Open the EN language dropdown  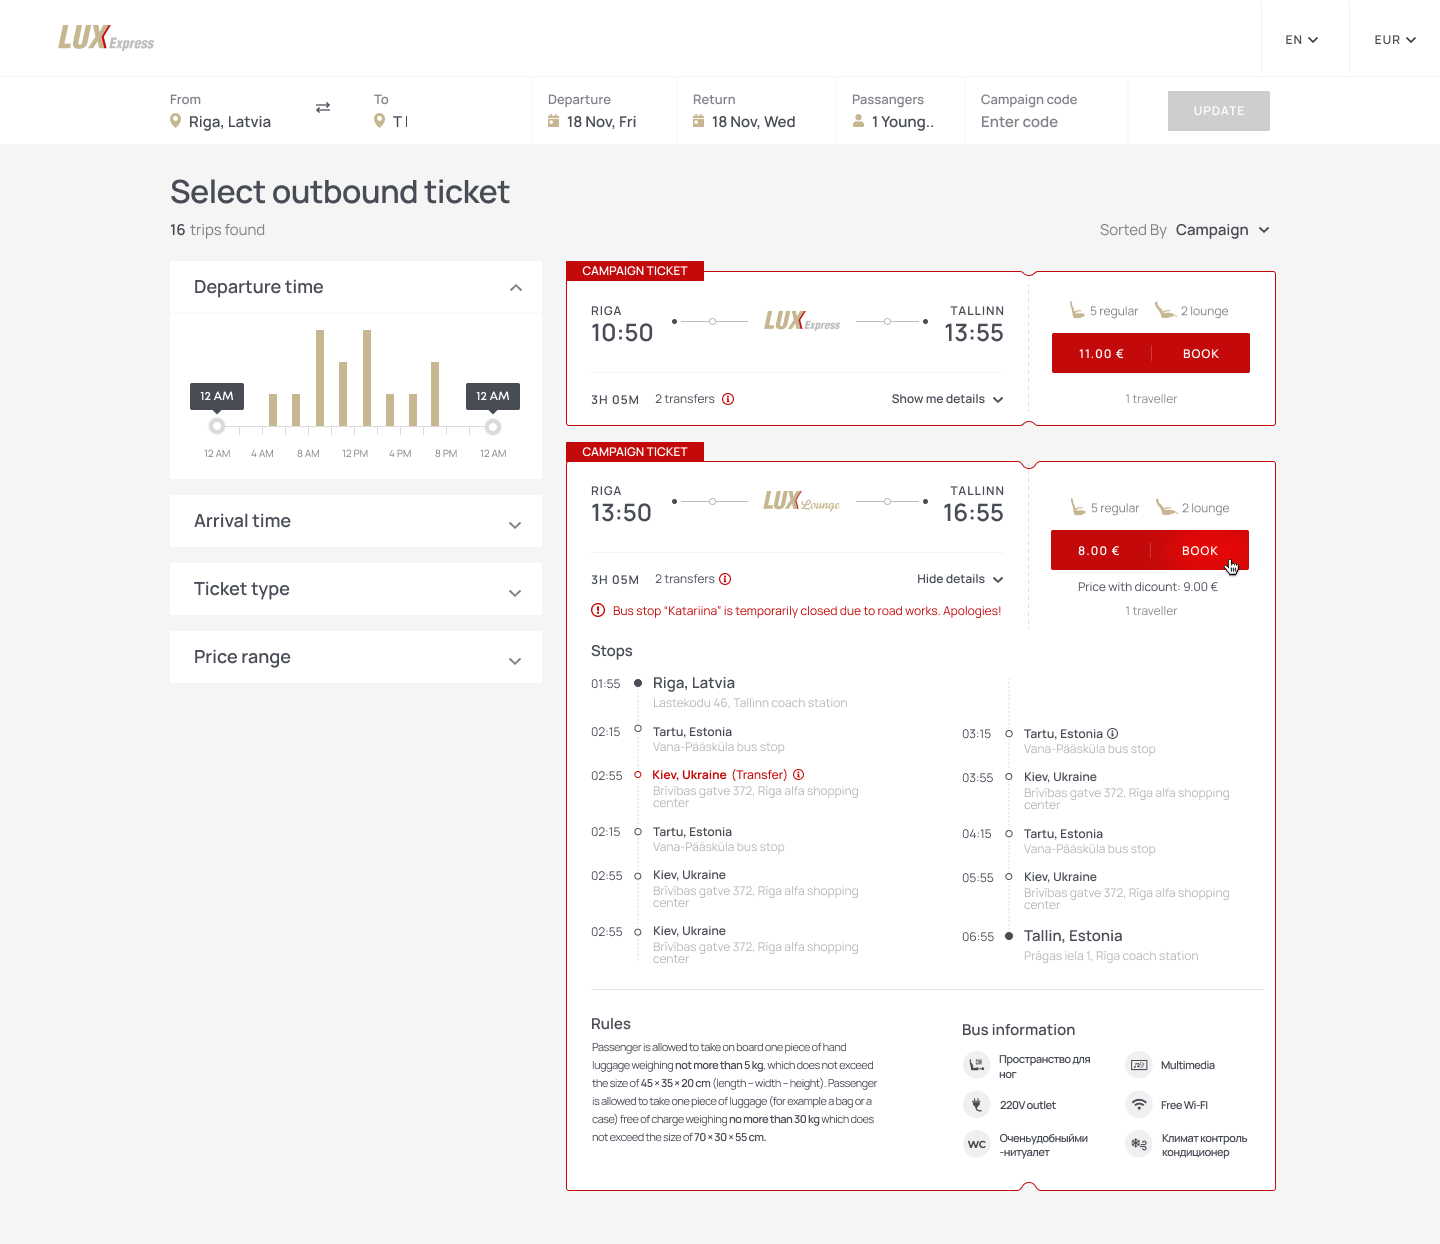click(1302, 40)
